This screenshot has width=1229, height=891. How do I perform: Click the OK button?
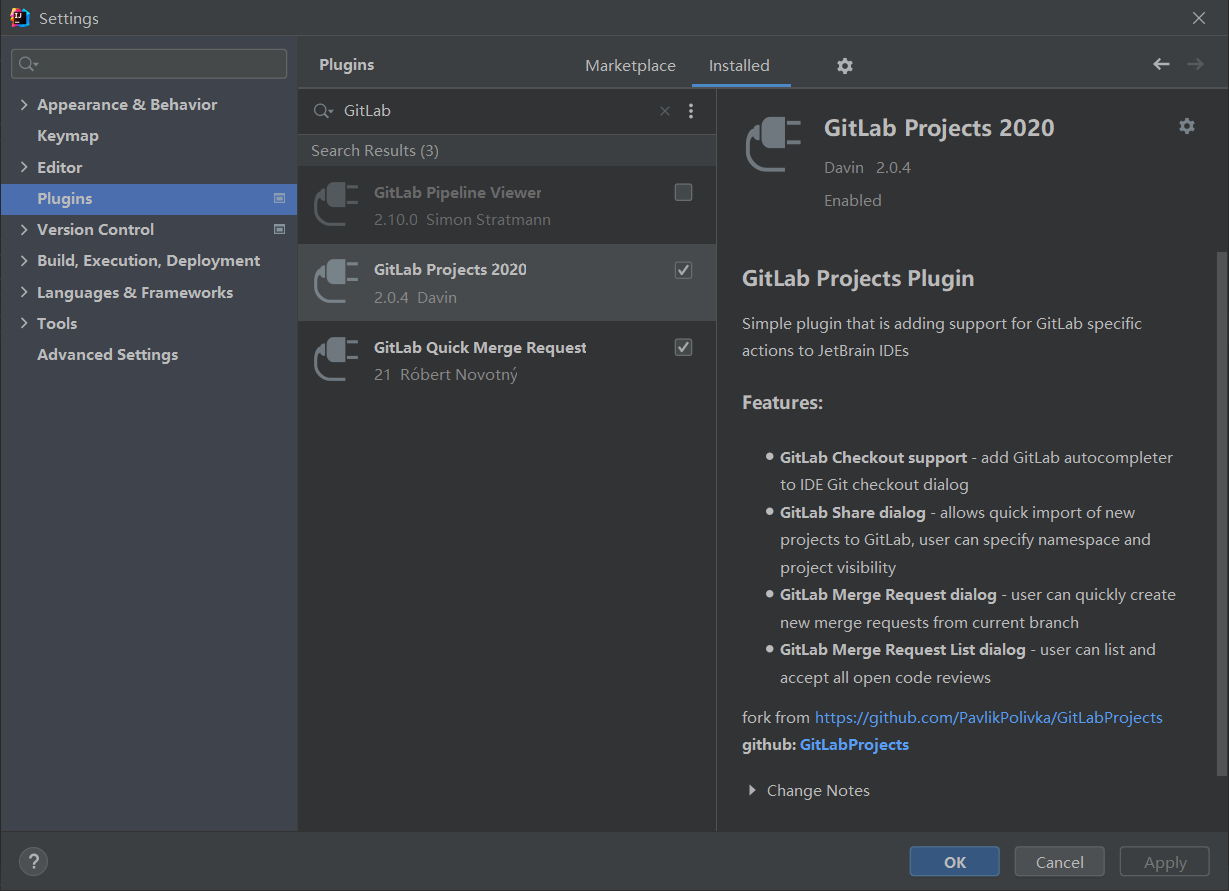tap(954, 862)
